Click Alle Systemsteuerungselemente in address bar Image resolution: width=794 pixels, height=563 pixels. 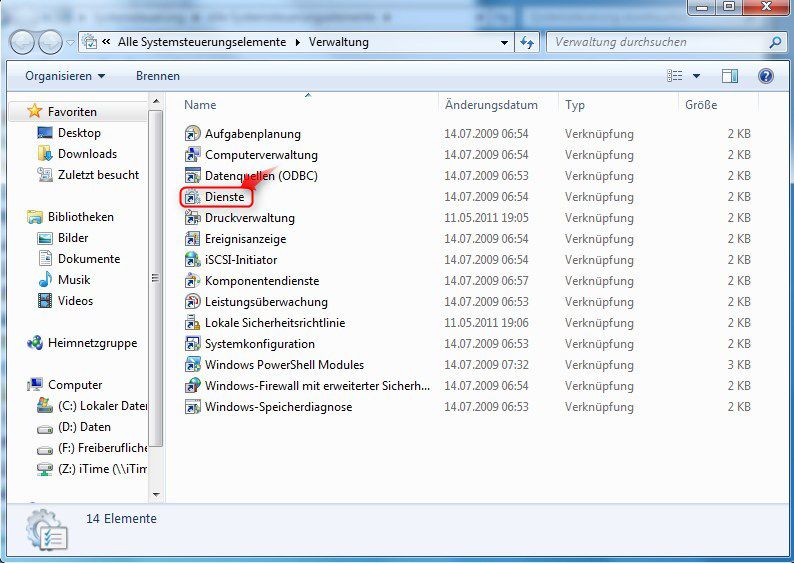tap(202, 42)
